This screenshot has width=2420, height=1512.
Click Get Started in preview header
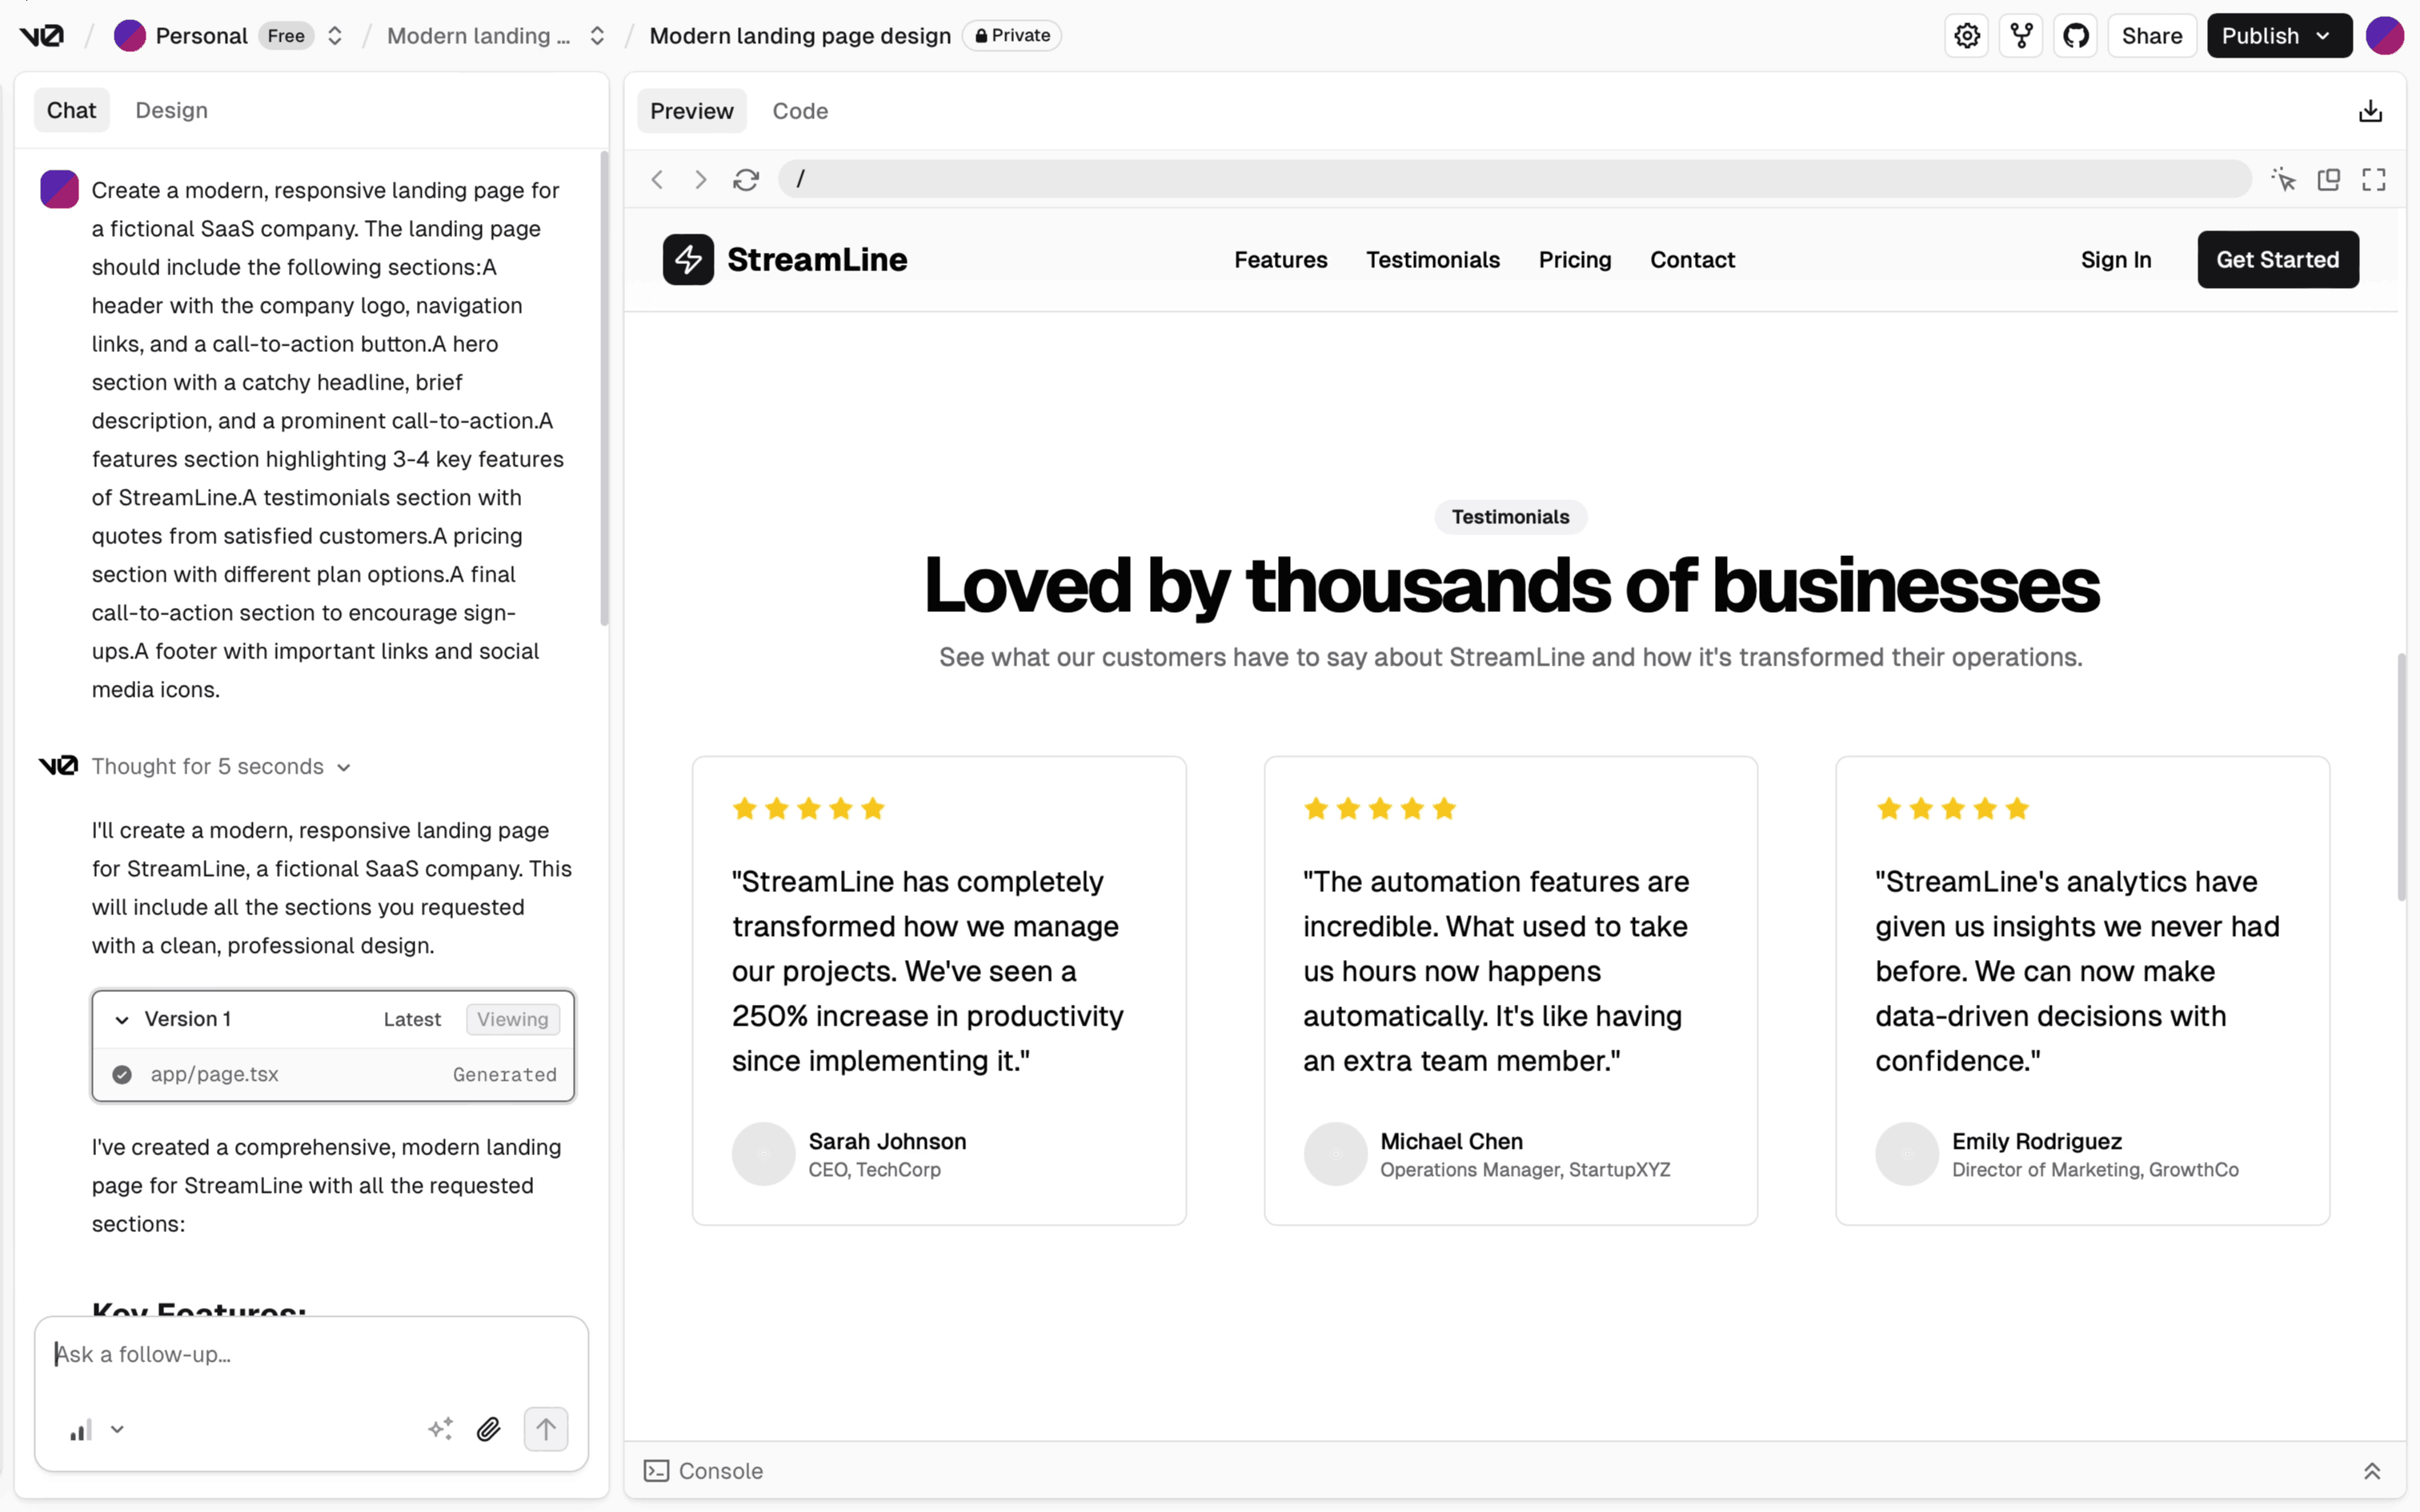[2277, 260]
